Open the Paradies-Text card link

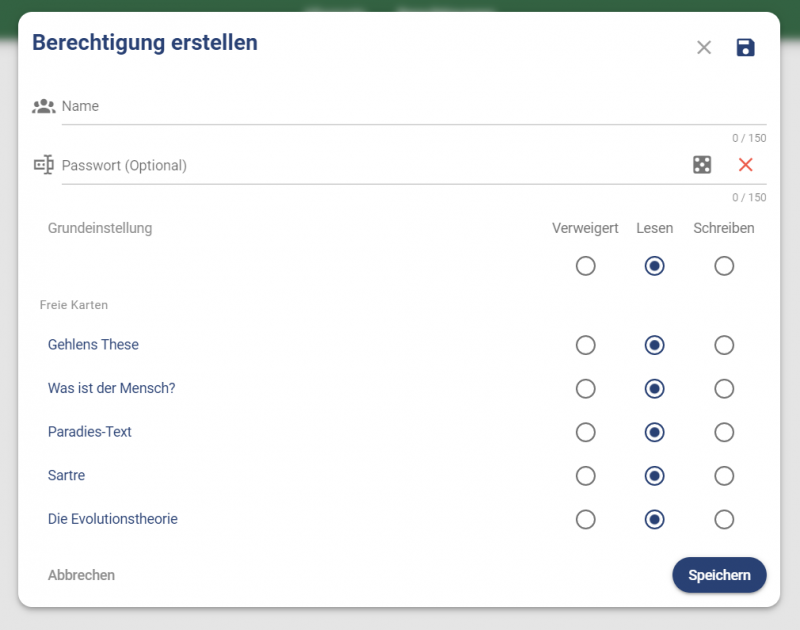[x=90, y=432]
